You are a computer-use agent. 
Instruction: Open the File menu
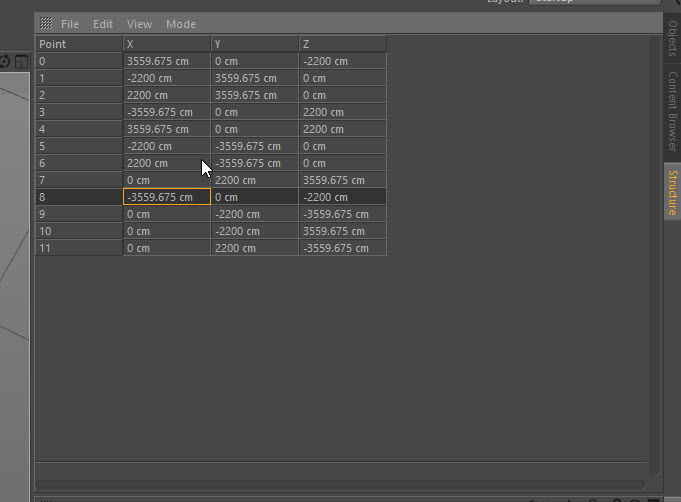click(x=70, y=24)
